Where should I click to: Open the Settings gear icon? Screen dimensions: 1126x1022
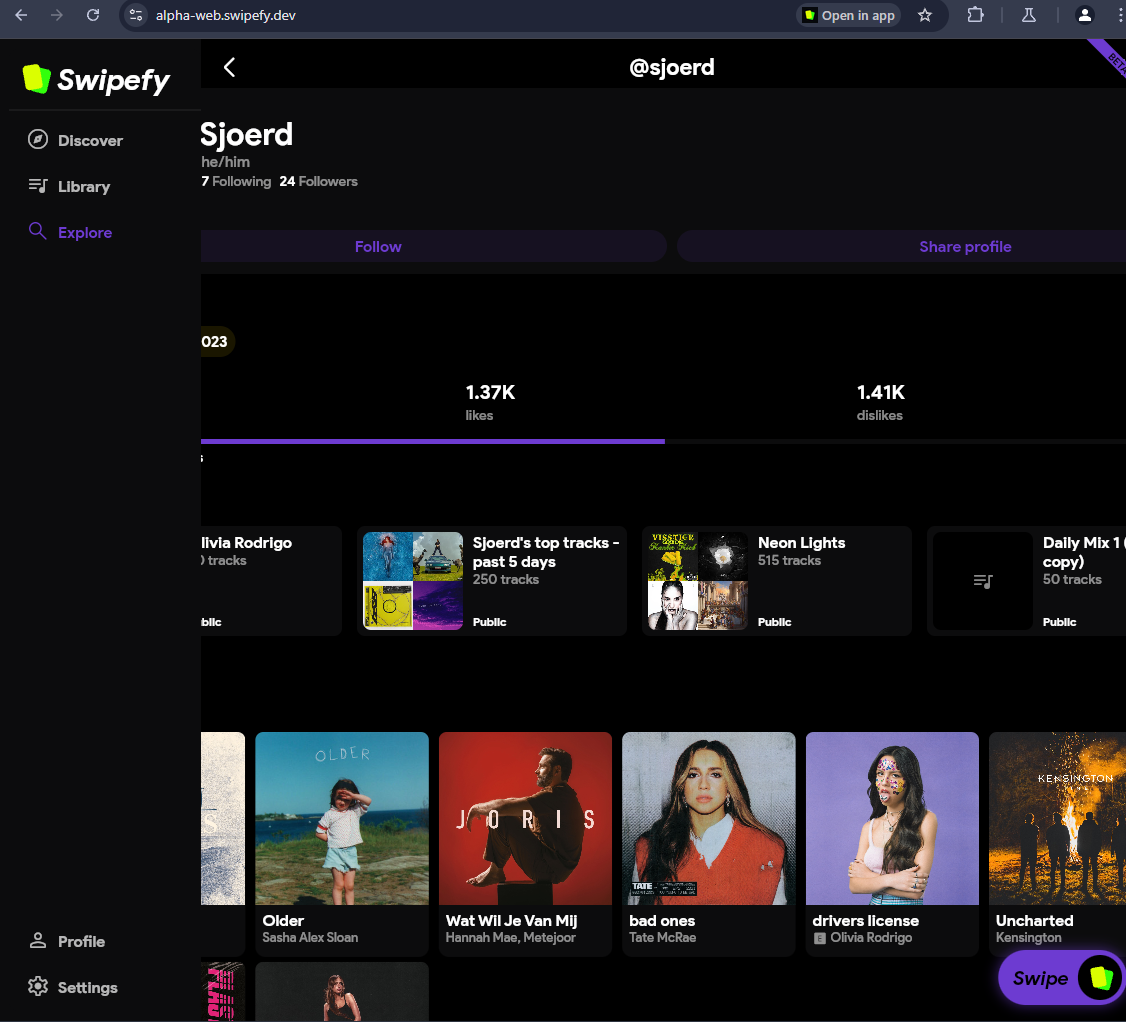coord(38,987)
